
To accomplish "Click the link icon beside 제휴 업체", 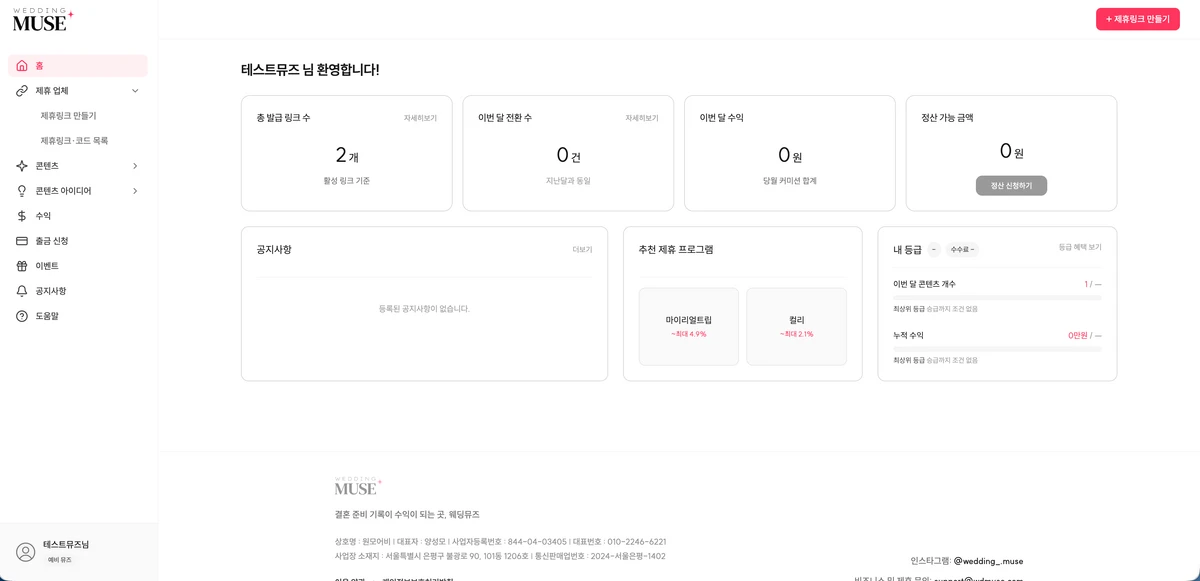I will (22, 91).
